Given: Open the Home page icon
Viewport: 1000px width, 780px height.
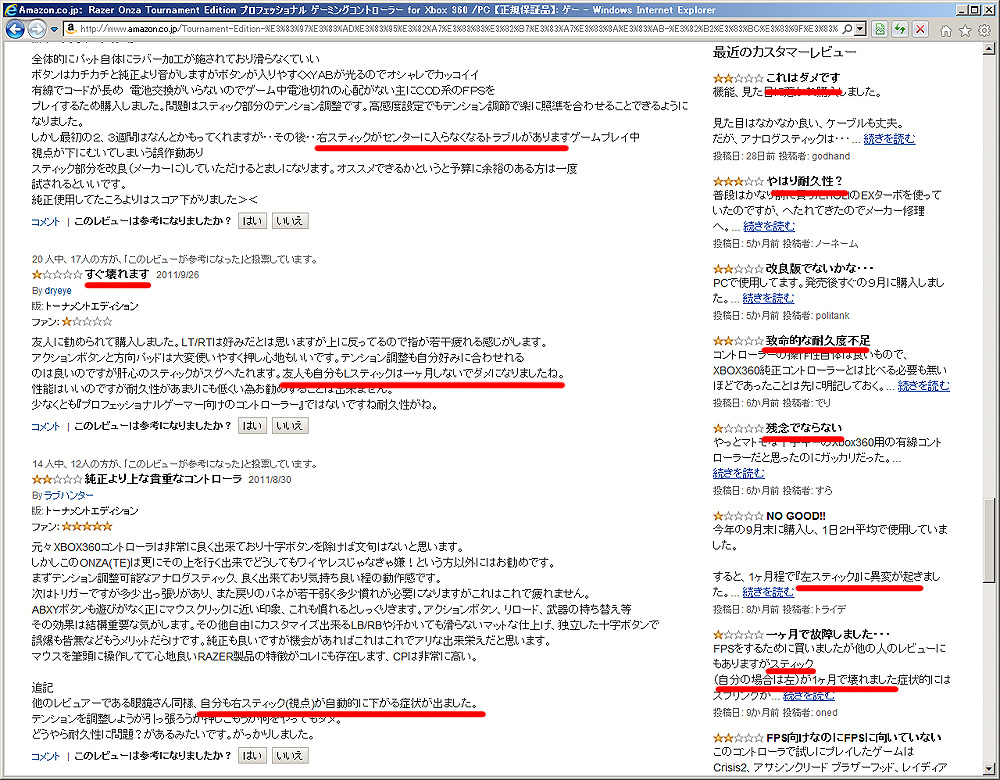Looking at the screenshot, I should point(946,30).
